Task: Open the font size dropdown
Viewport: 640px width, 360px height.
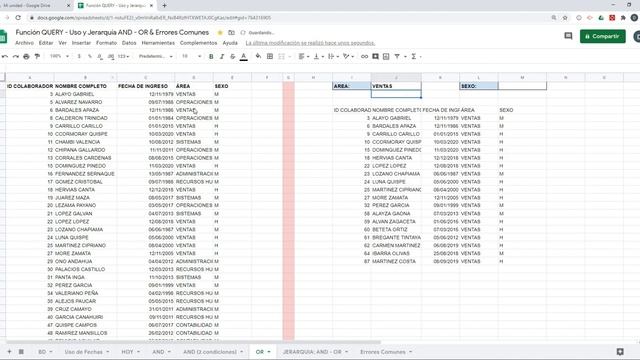Action: pyautogui.click(x=191, y=56)
